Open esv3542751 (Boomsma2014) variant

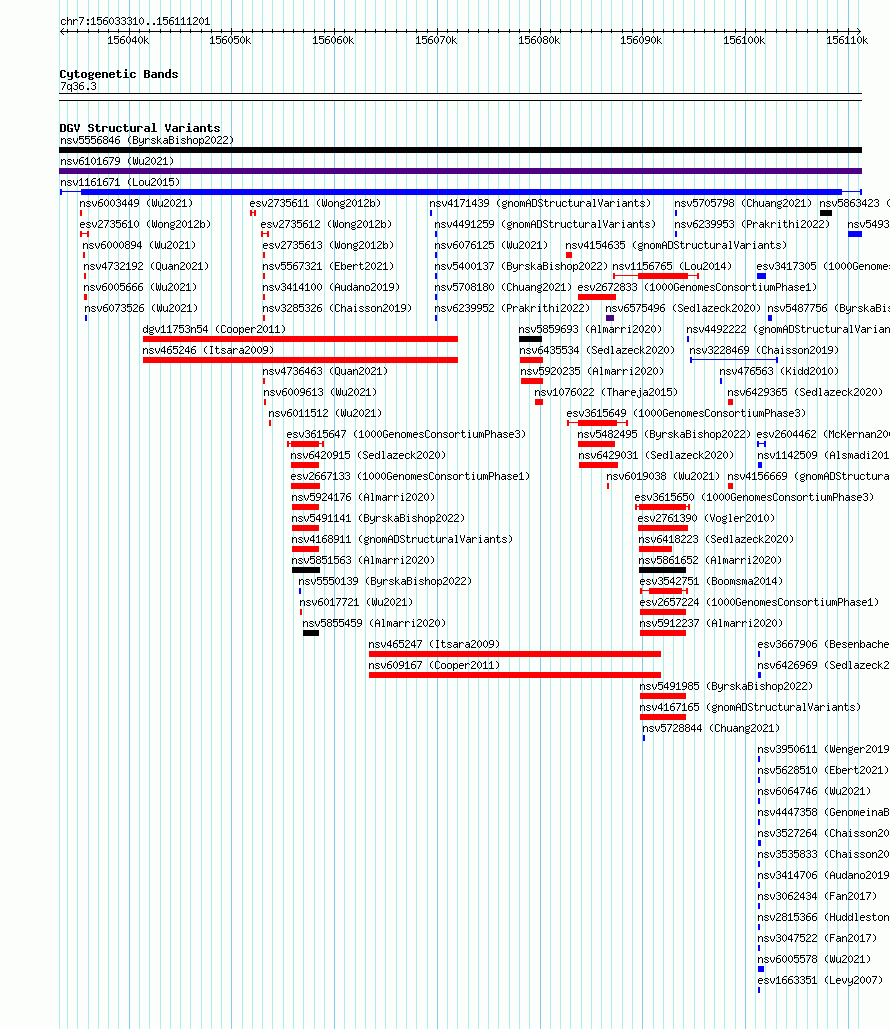711,581
